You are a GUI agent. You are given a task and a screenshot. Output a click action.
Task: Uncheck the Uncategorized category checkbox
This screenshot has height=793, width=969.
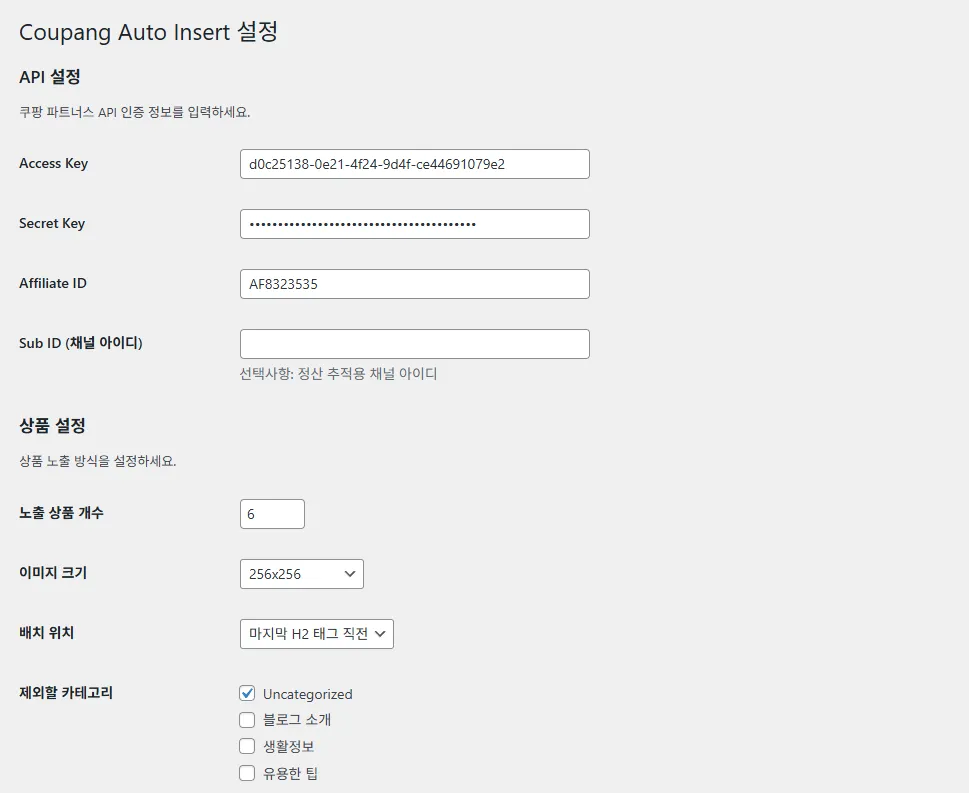pos(247,693)
